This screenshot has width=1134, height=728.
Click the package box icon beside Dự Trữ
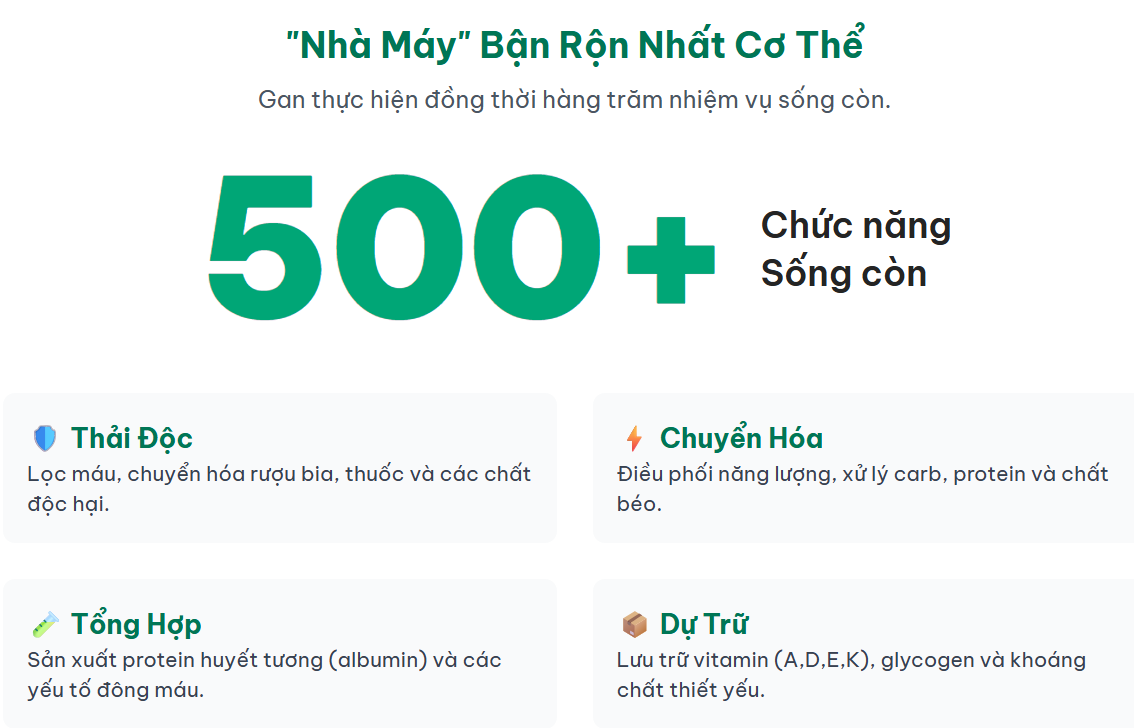[x=634, y=625]
